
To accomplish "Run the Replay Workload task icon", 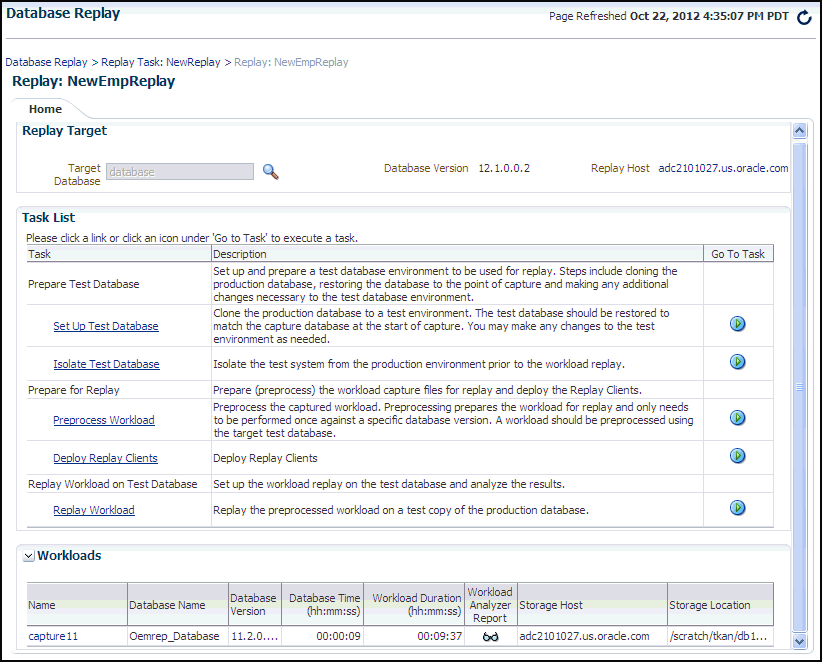I will (x=738, y=508).
